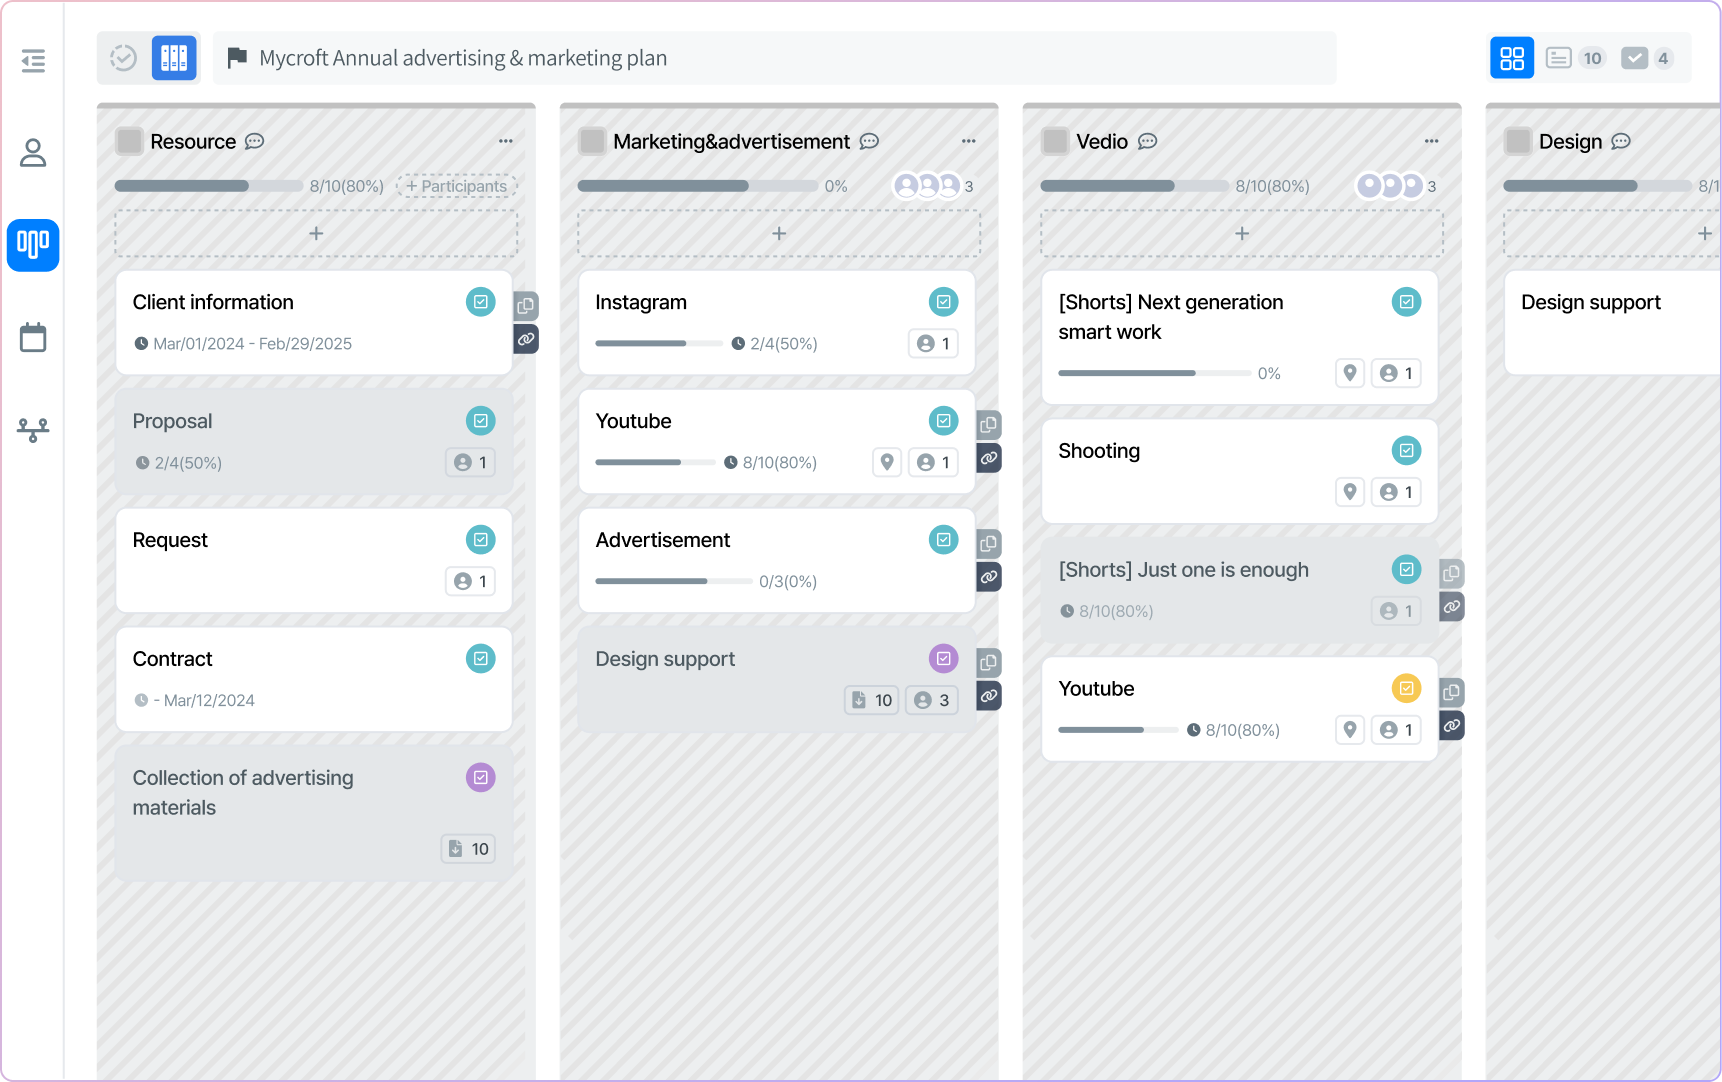
Task: Open the hierarchy diagram sidebar icon
Action: tap(33, 430)
